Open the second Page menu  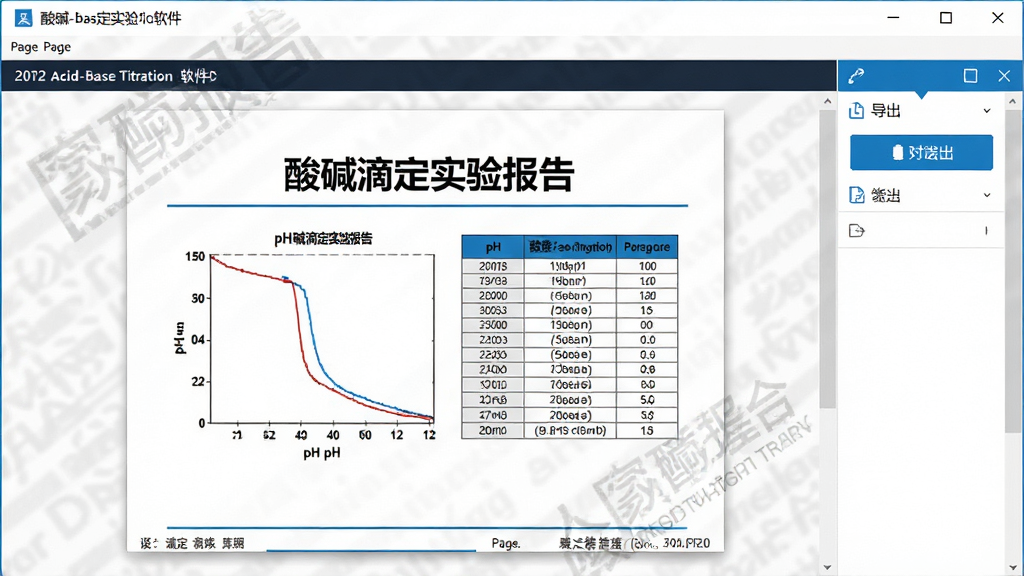57,47
